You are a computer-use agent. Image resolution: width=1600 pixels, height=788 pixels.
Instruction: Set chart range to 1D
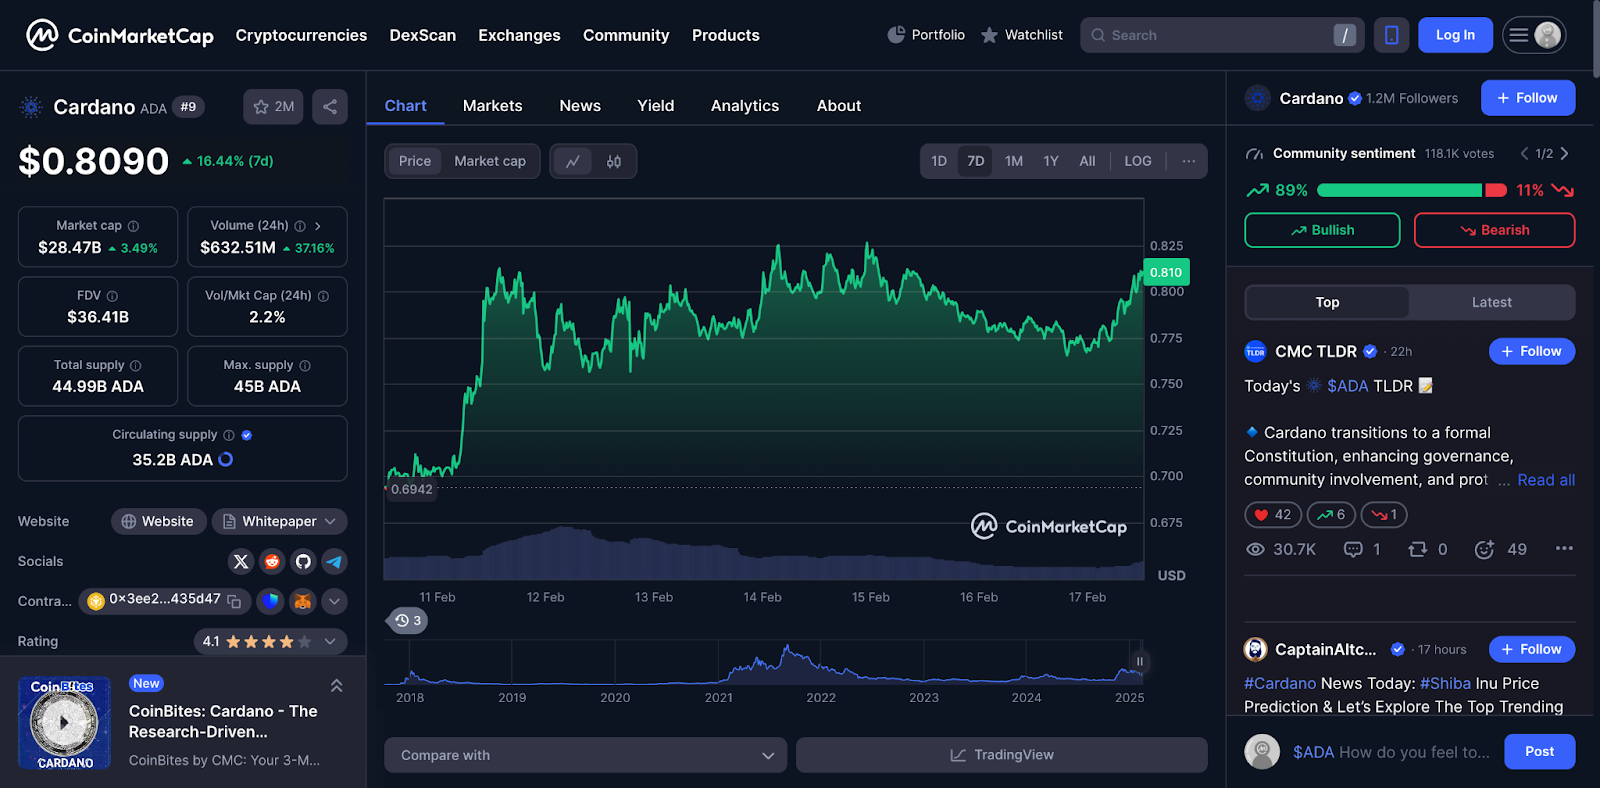[939, 161]
